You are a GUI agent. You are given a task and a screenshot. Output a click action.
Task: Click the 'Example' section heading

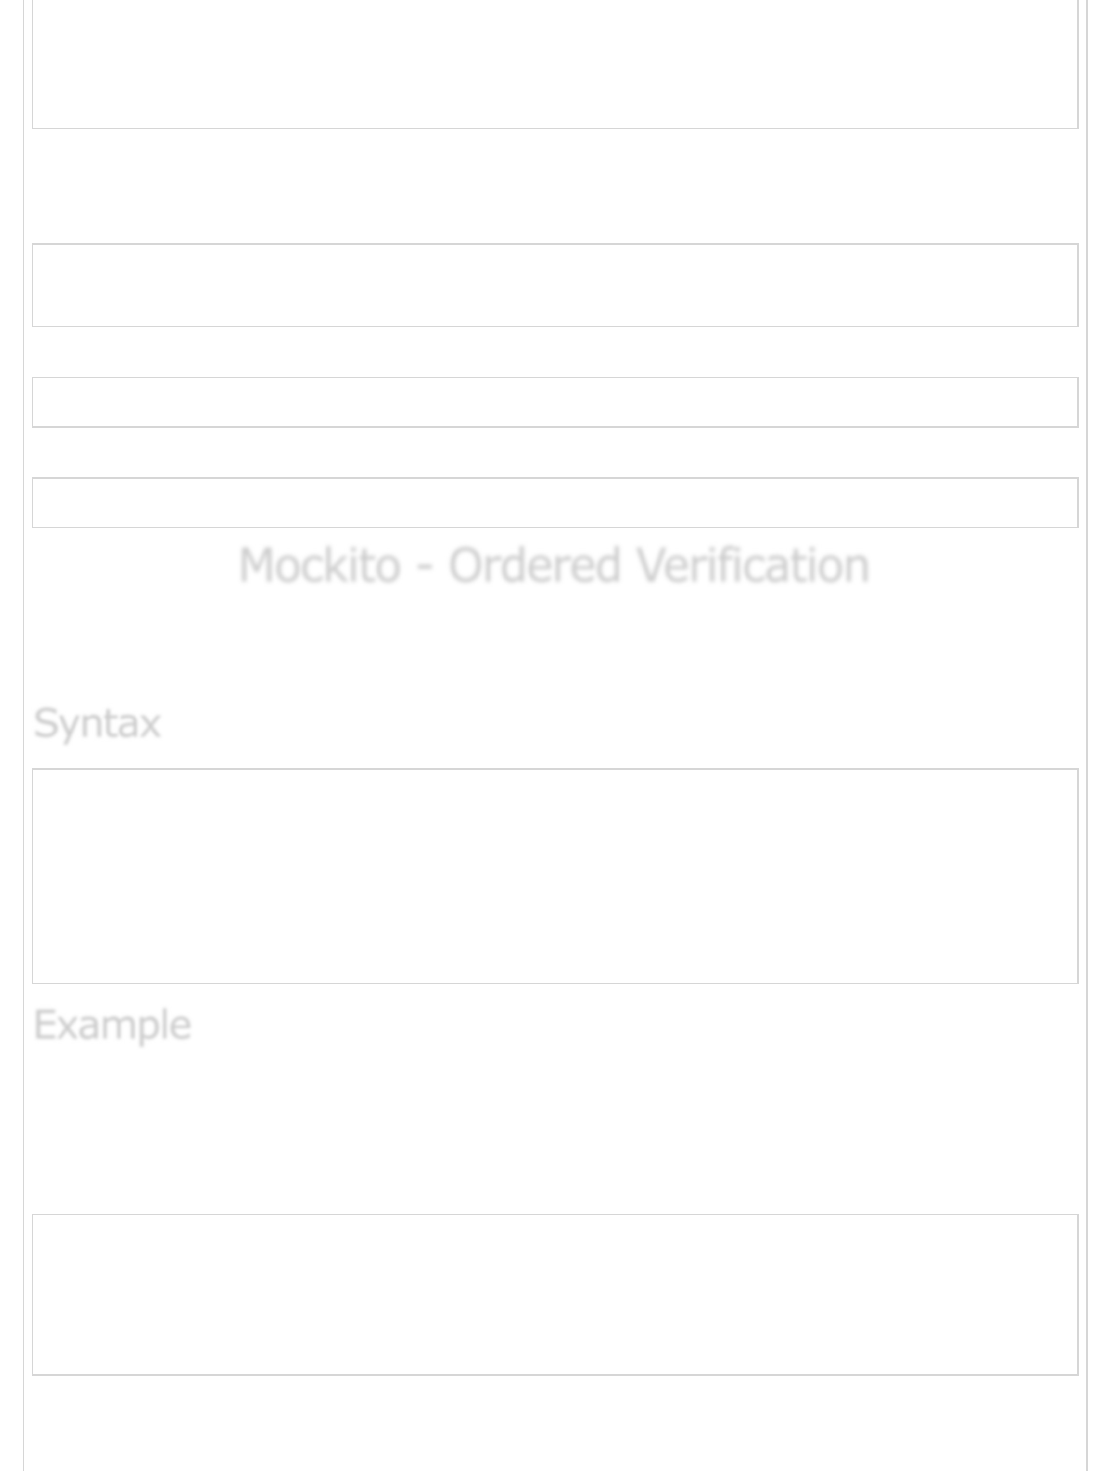112,1025
